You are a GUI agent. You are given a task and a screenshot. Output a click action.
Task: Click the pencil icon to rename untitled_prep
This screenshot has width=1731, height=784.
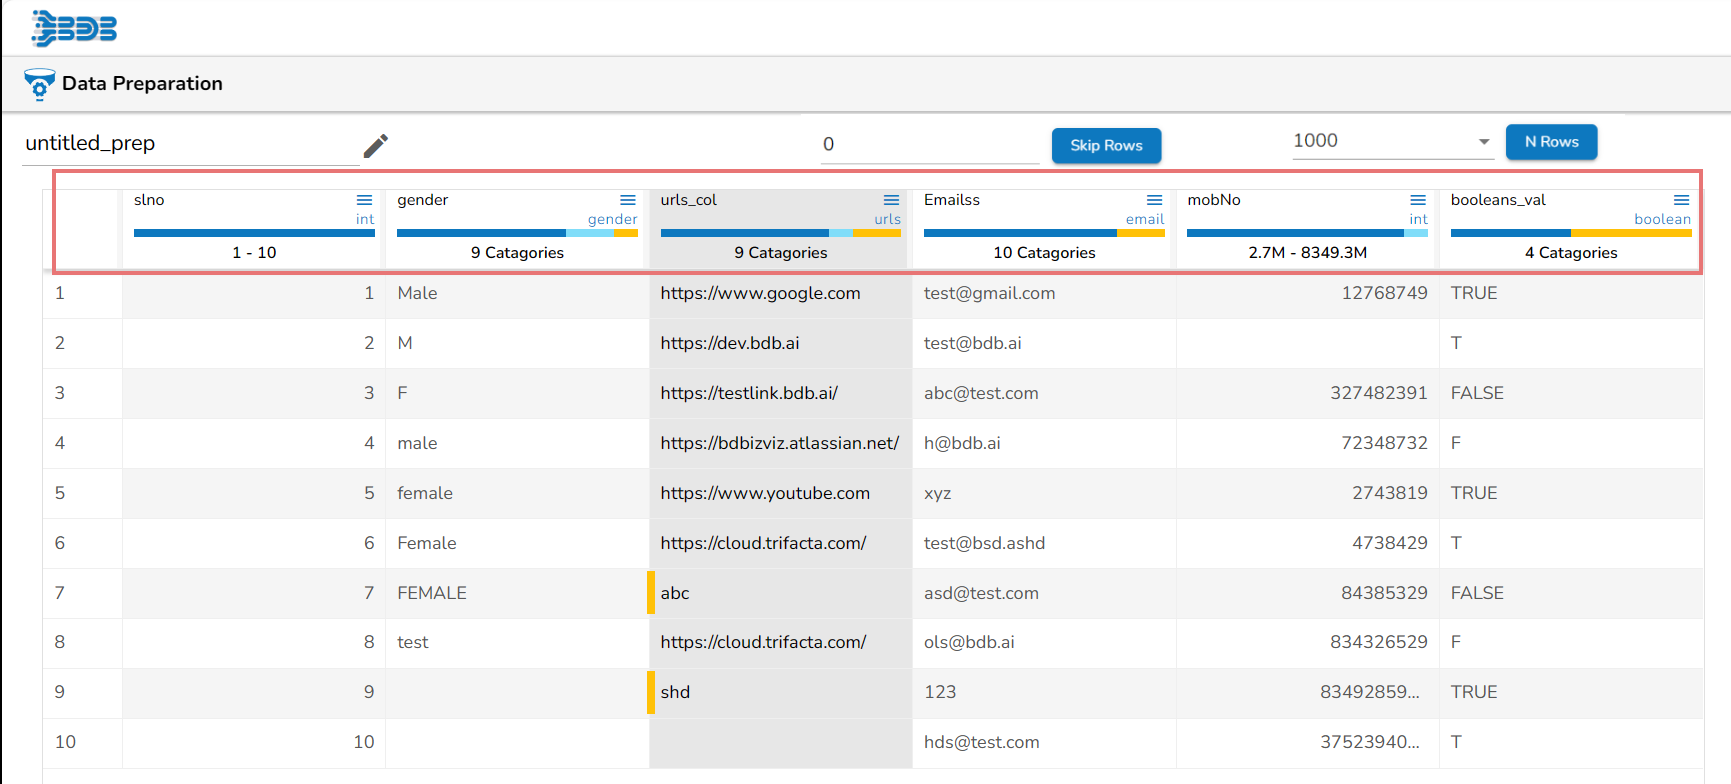click(x=376, y=146)
